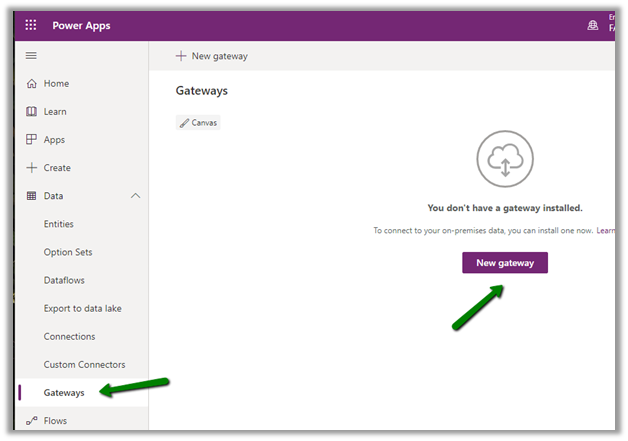
Task: Click the Data table icon
Action: coord(31,196)
